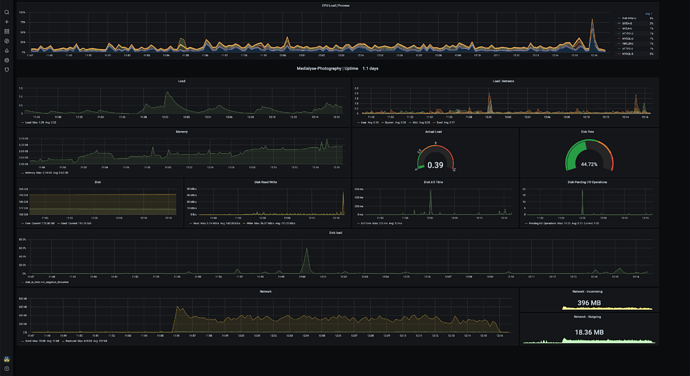Open Disk Pending I/O Operations panel title menu
This screenshot has width=690, height=376.
(587, 182)
